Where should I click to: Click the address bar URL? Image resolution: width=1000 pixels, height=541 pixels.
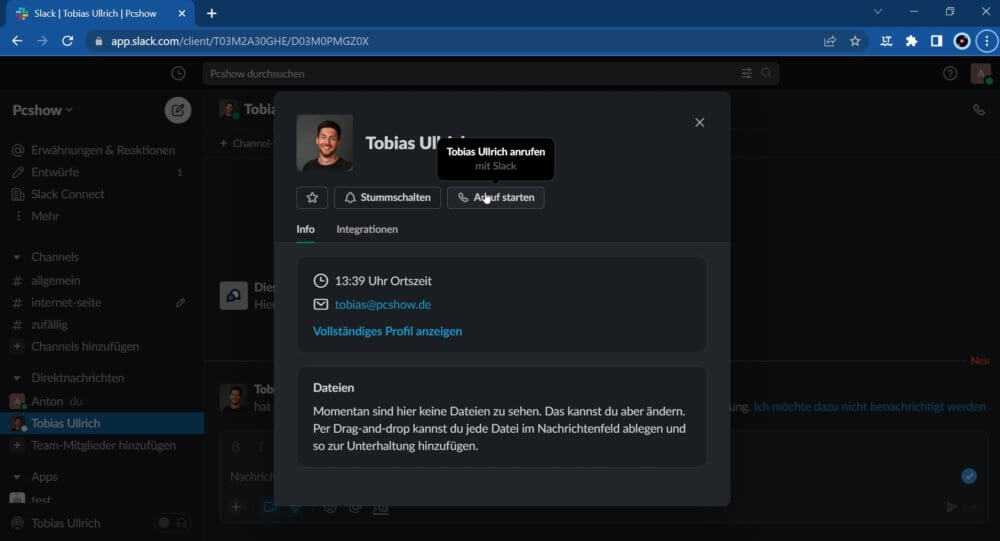click(x=240, y=41)
